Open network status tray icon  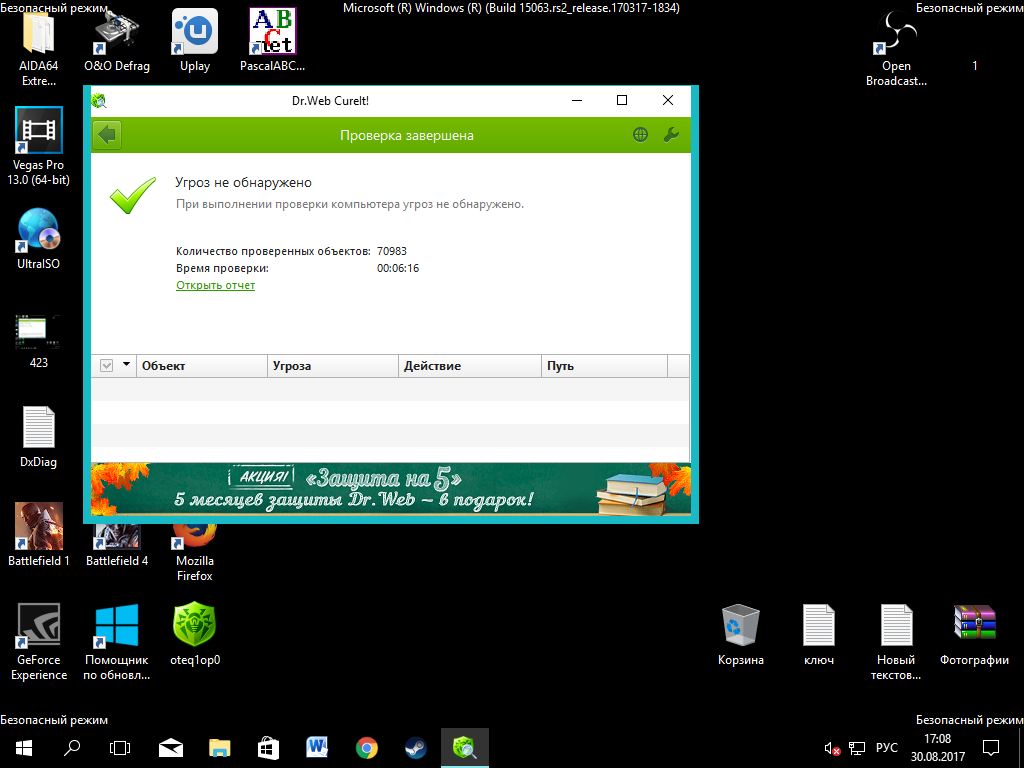click(857, 748)
